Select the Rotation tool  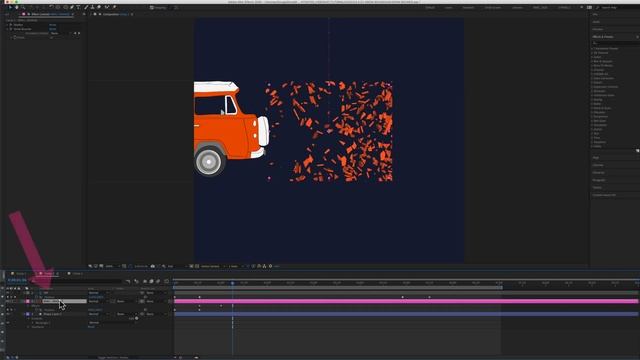click(x=51, y=7)
